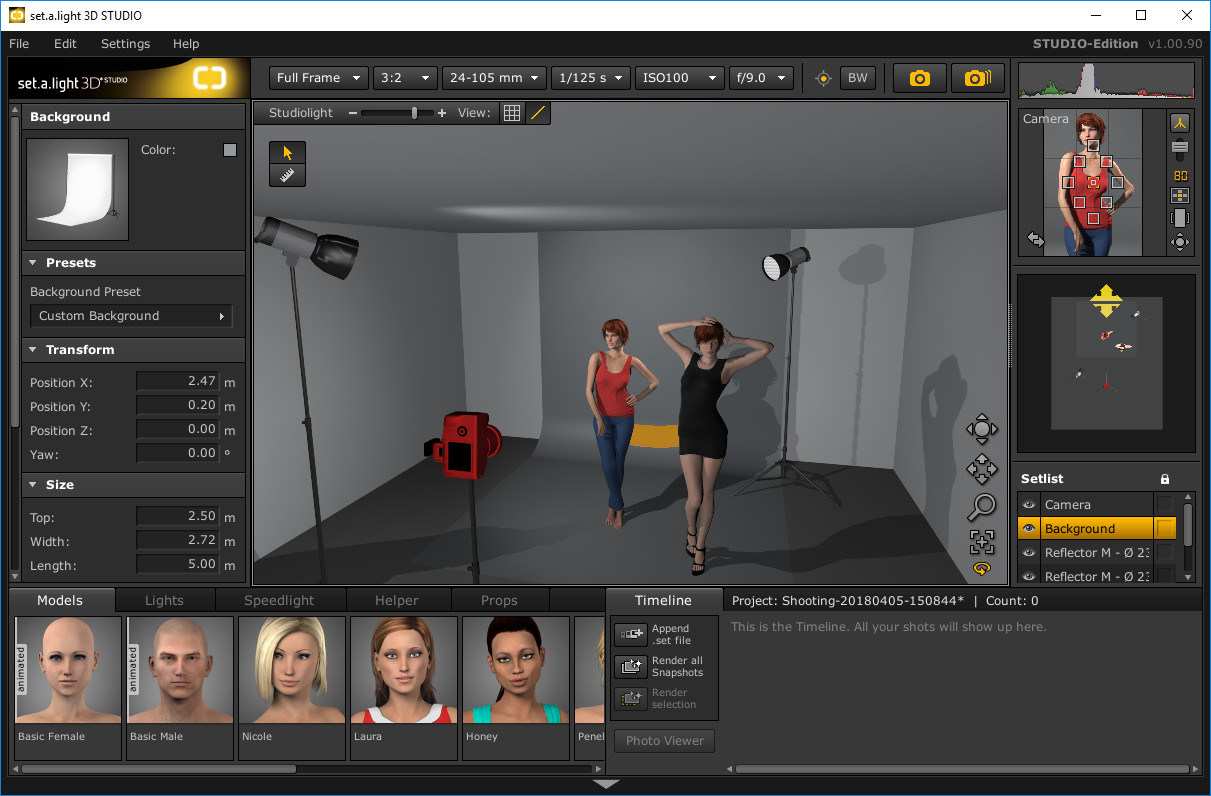Toggle visibility of Background setlist item
The image size is (1211, 796).
point(1029,529)
